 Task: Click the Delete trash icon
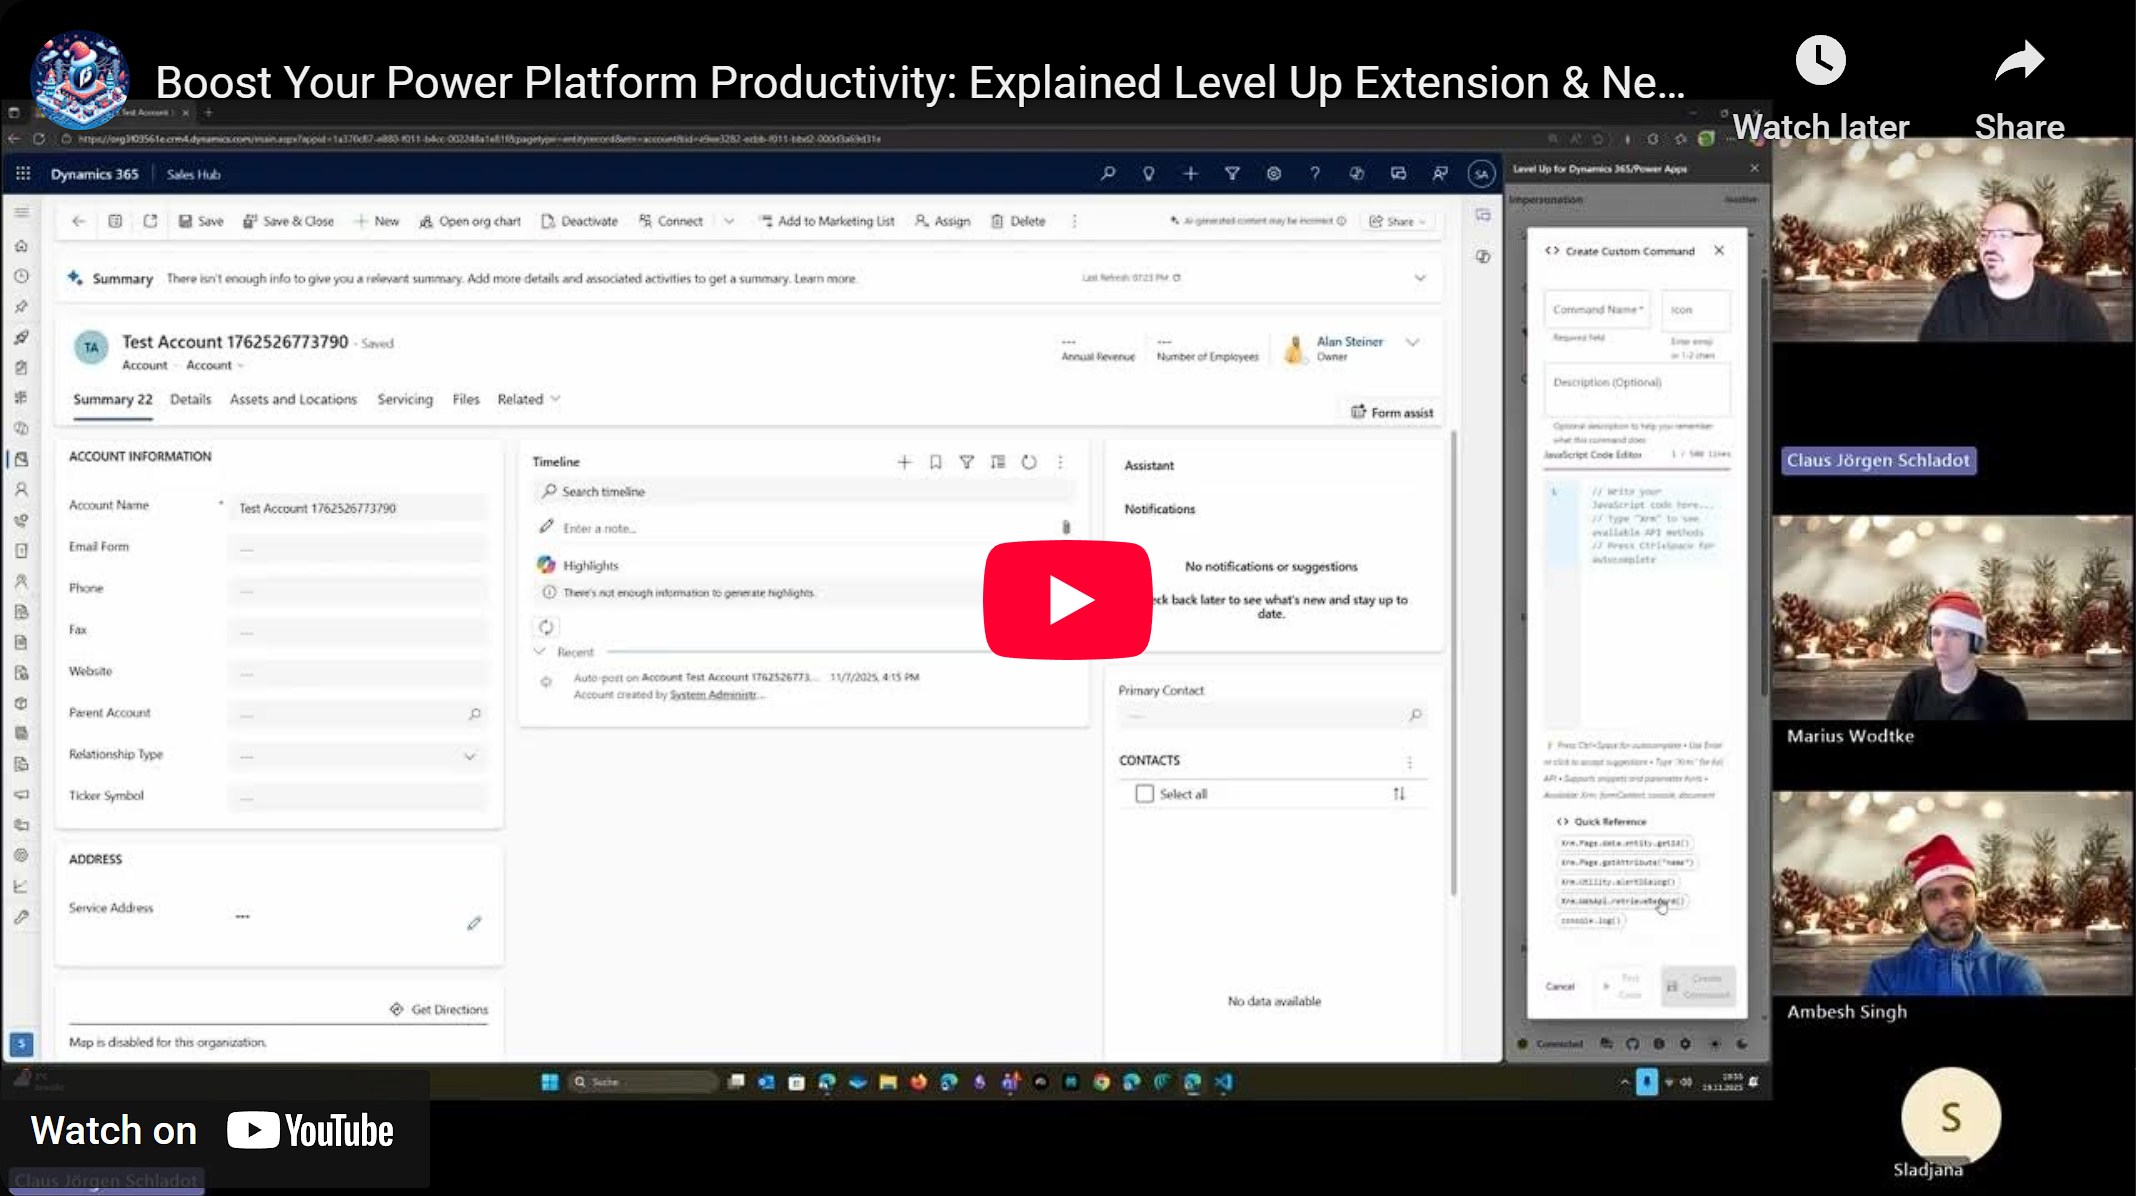tap(997, 221)
